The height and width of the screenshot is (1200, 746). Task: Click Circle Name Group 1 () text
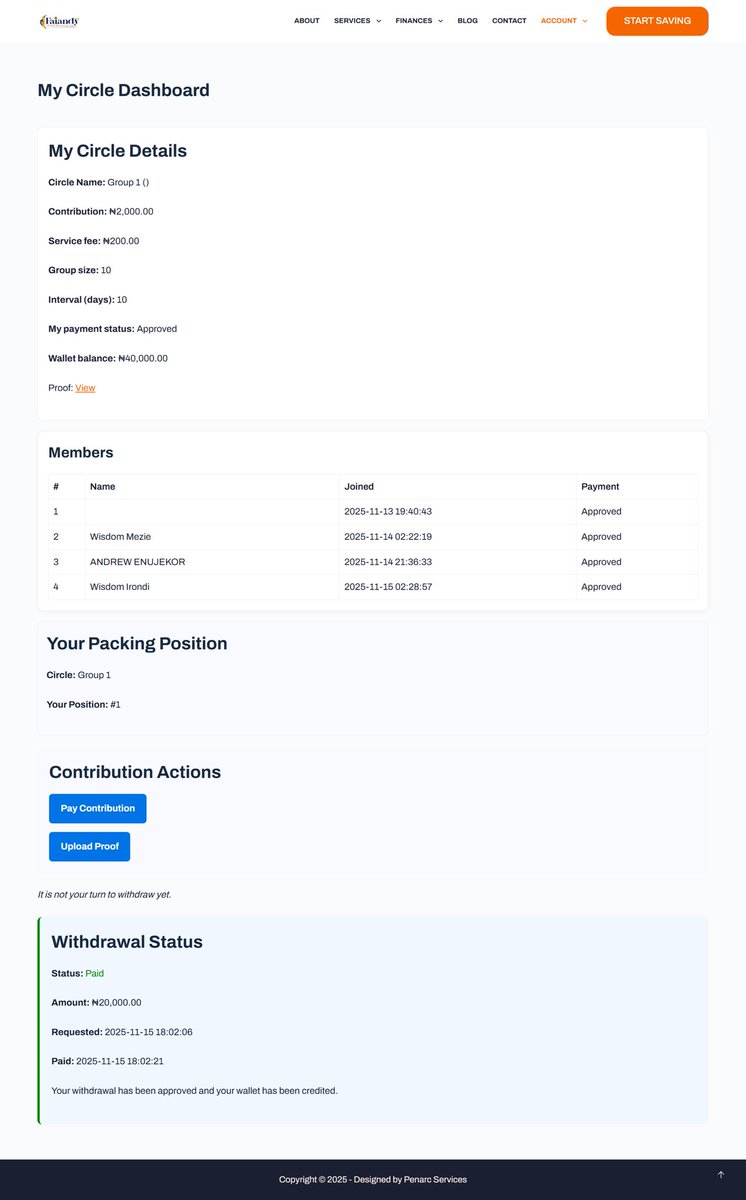[x=99, y=183]
